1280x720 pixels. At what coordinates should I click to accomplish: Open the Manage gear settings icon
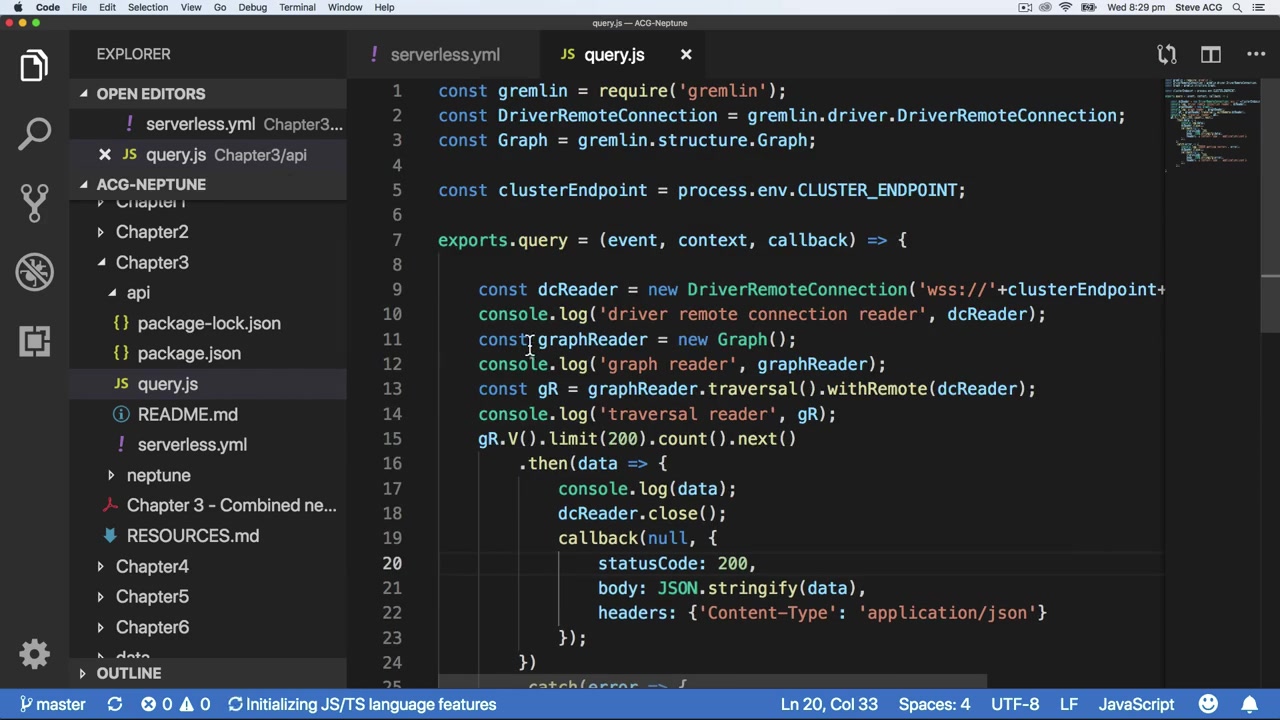pos(34,654)
